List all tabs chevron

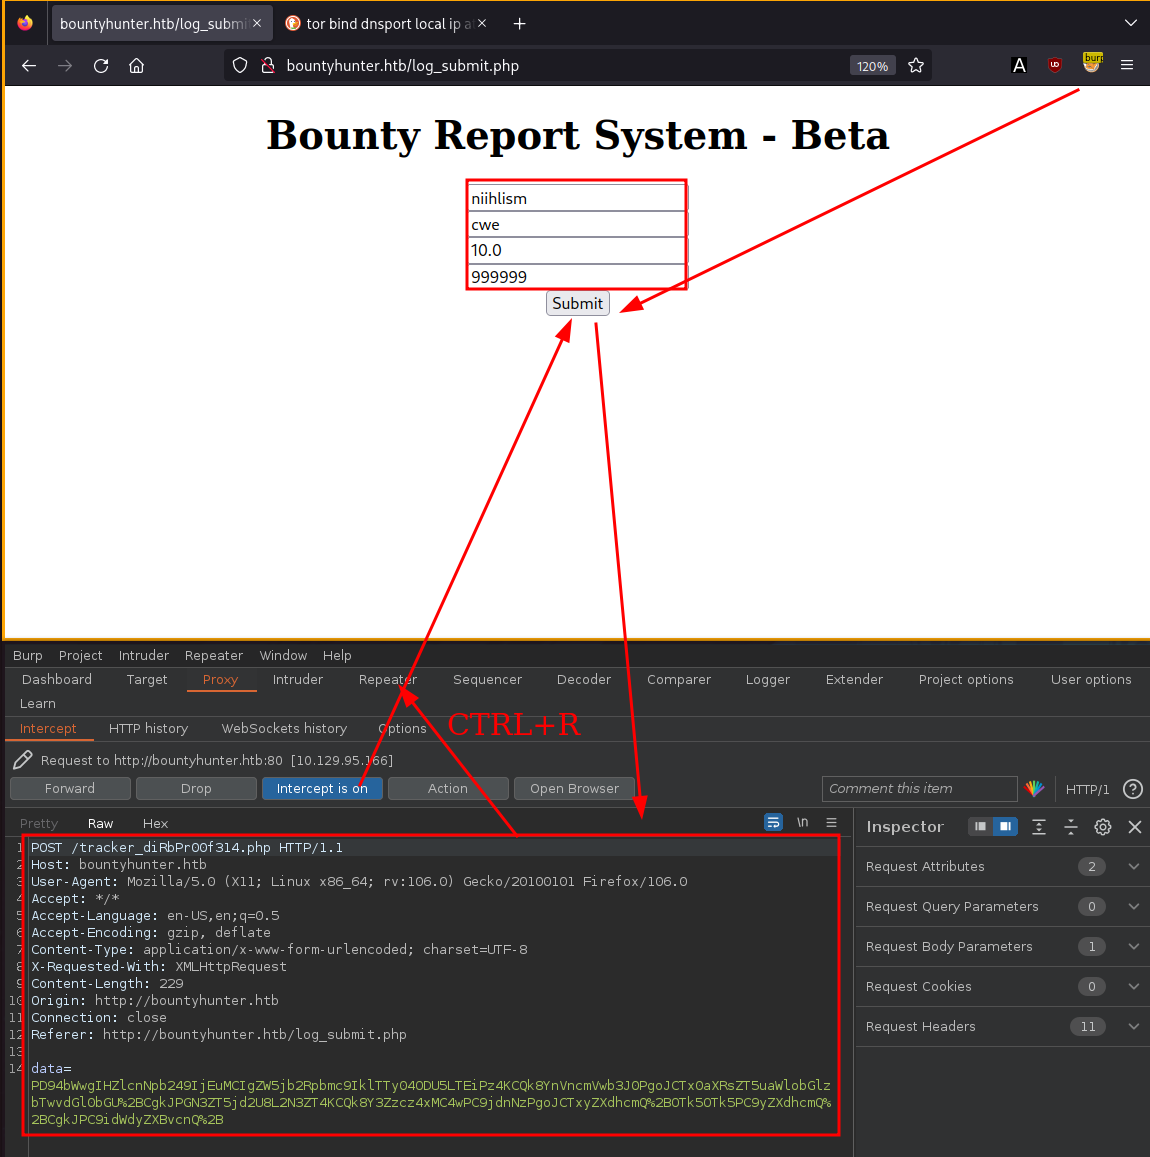point(1130,23)
